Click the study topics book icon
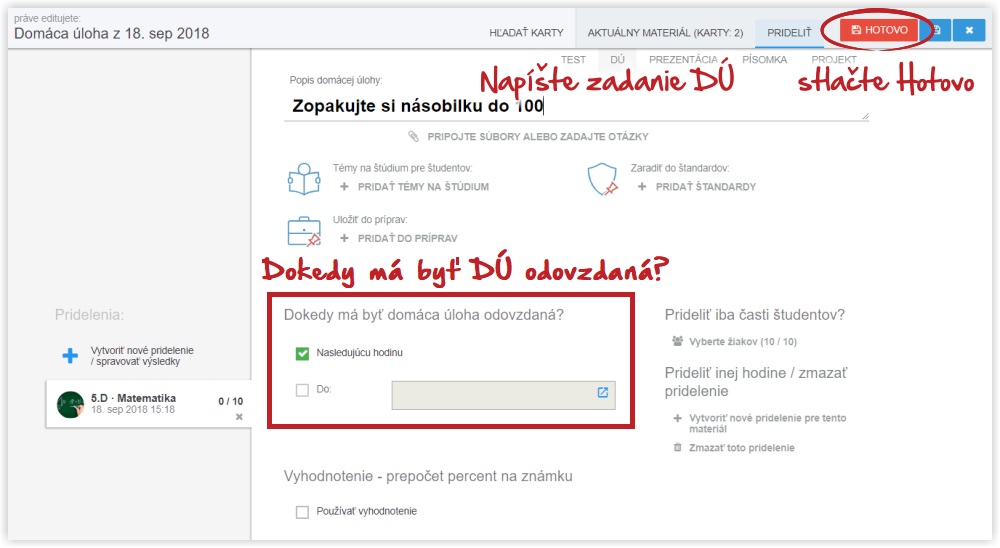The image size is (1000, 548). pos(304,179)
